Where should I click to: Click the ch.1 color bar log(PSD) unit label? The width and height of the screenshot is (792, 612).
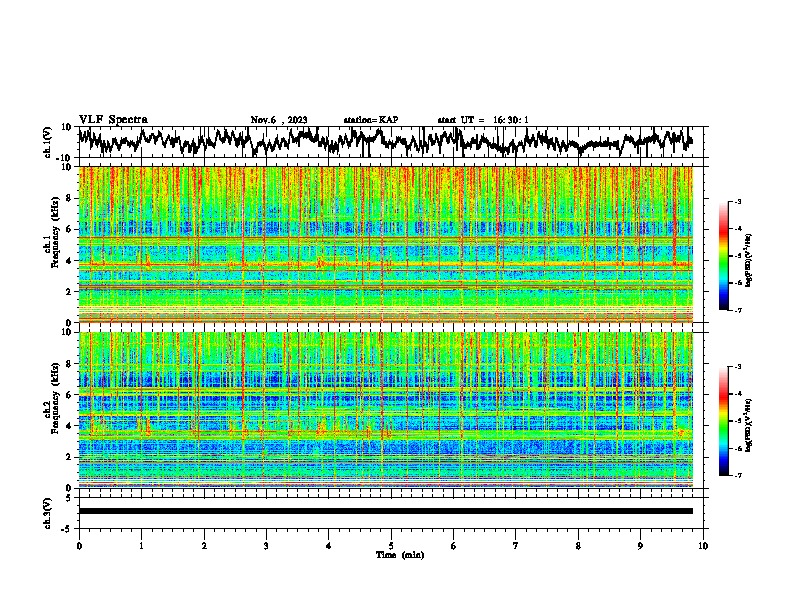click(749, 261)
